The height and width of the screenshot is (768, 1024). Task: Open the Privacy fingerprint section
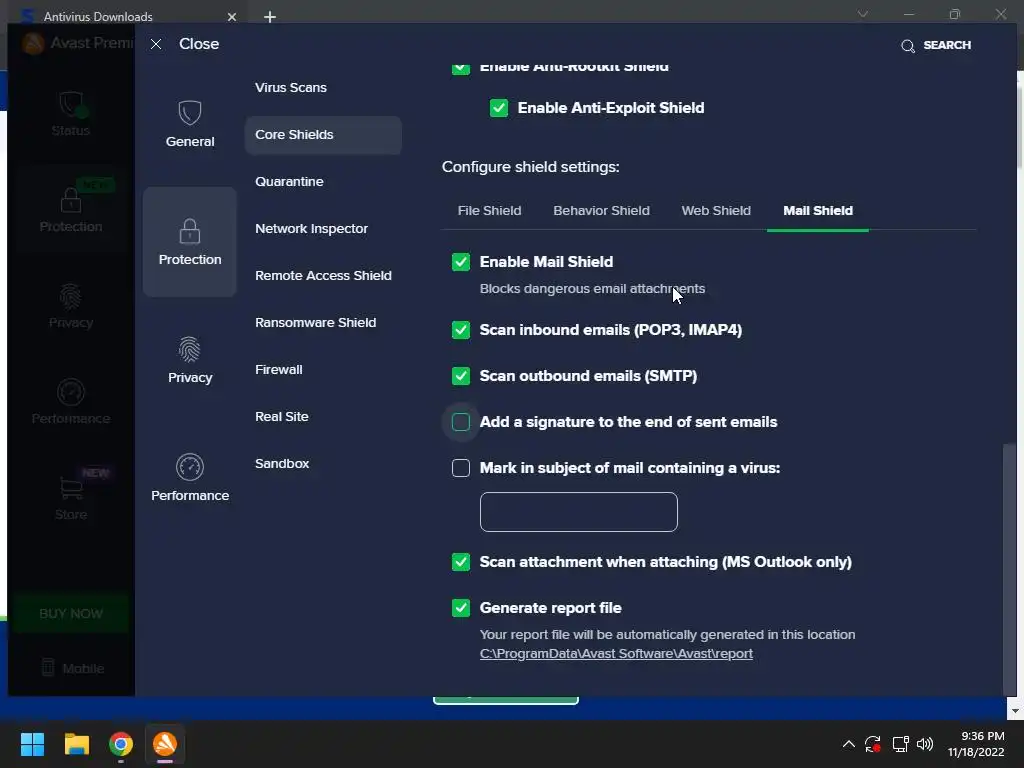(x=189, y=360)
